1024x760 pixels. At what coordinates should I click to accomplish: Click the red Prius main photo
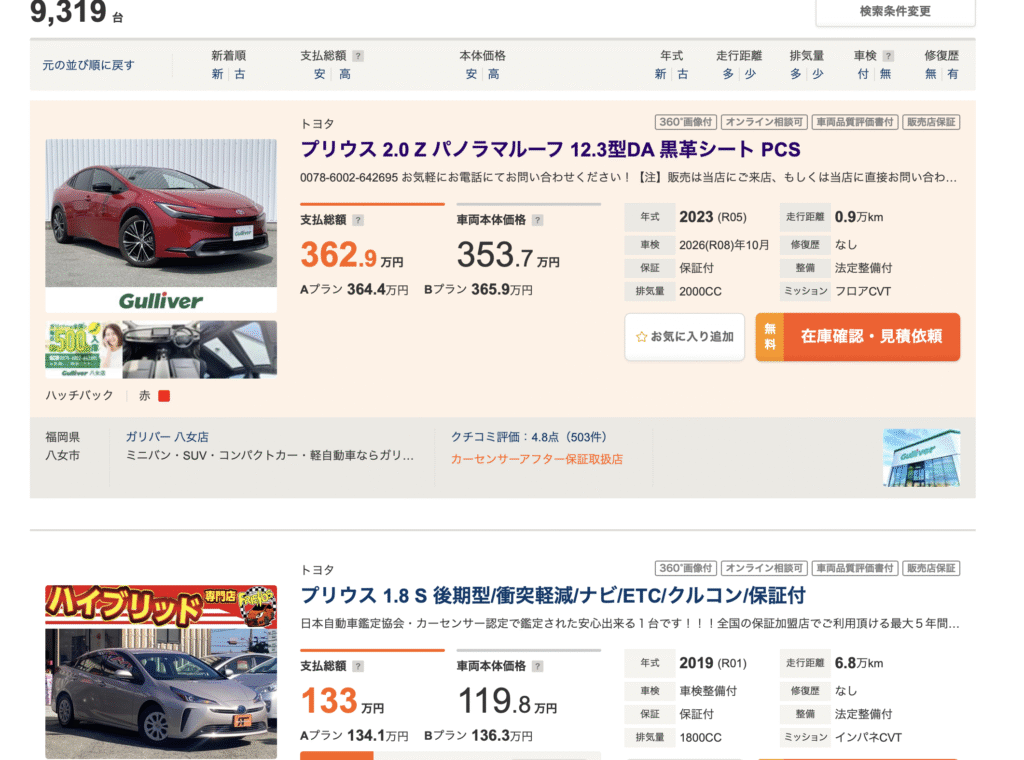161,226
